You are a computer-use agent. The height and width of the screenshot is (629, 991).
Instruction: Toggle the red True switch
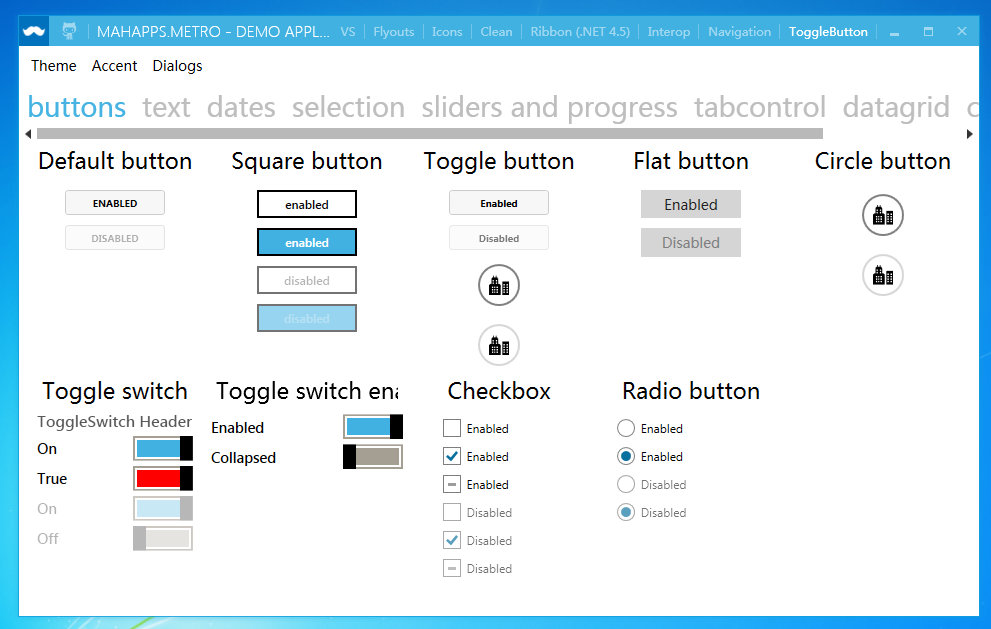163,479
